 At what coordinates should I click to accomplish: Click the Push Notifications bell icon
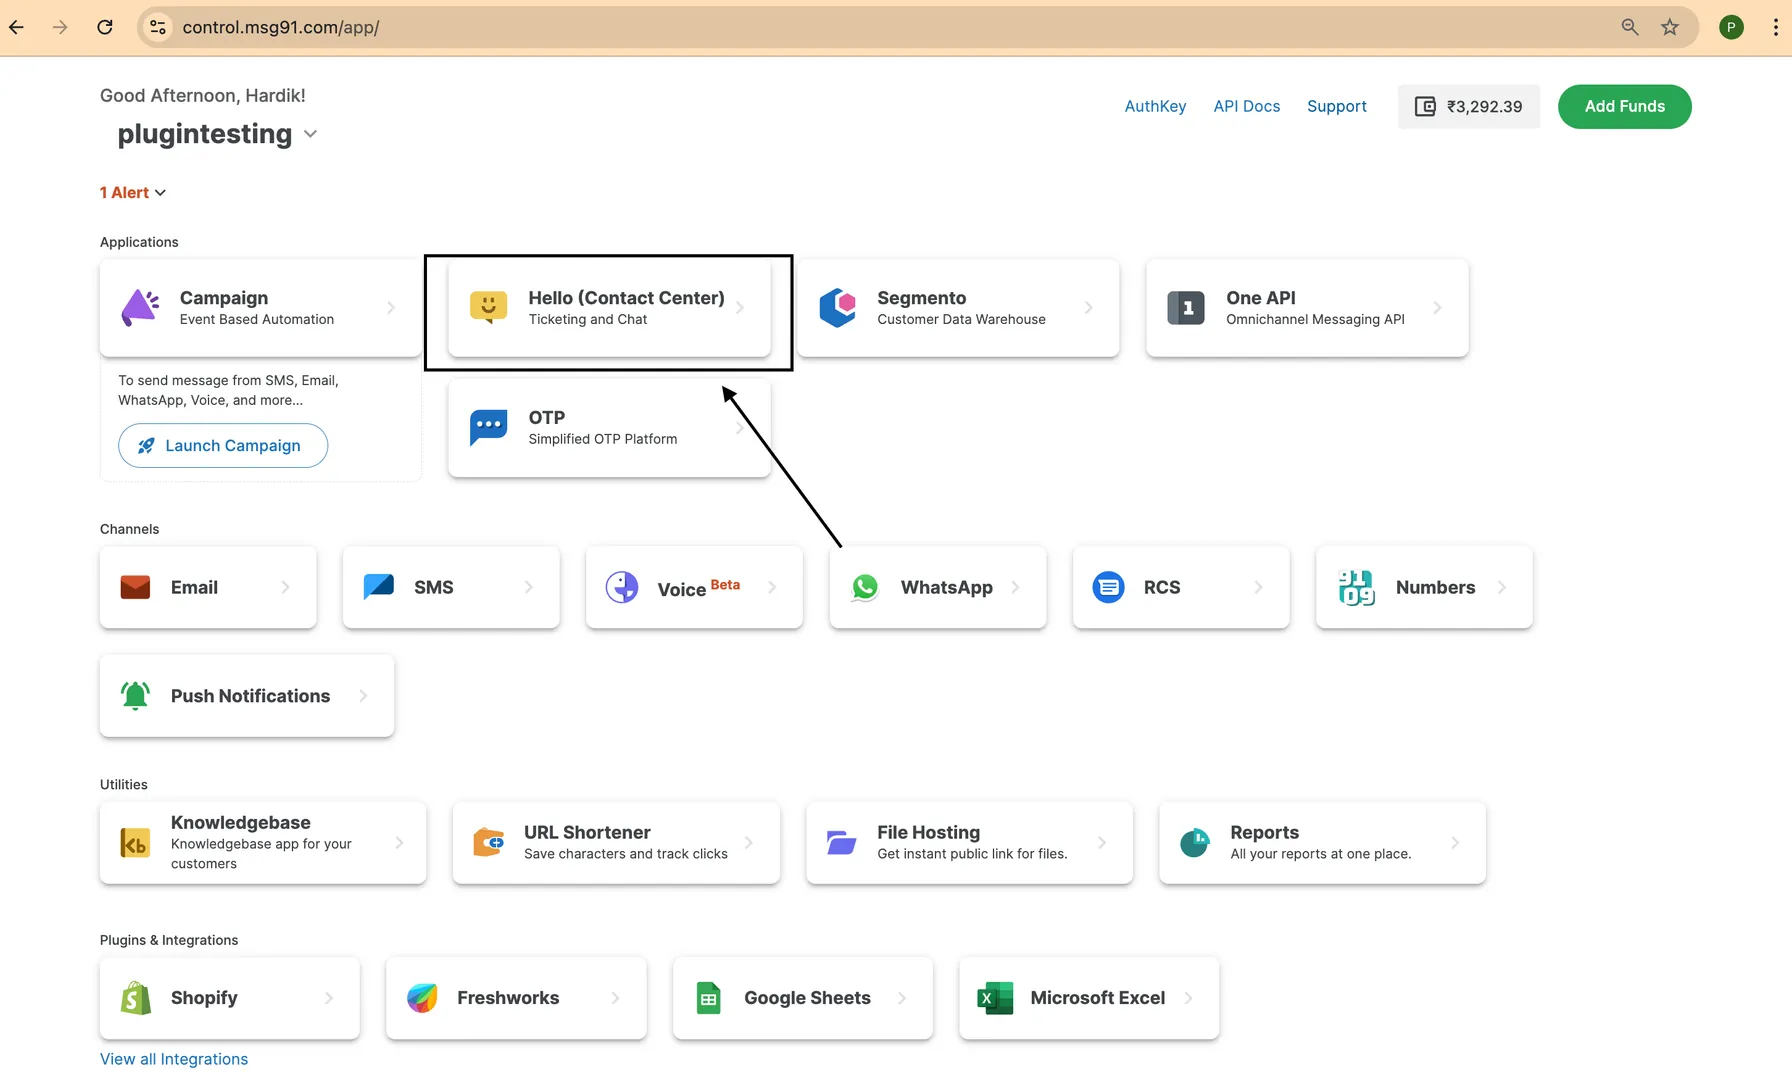[x=135, y=695]
